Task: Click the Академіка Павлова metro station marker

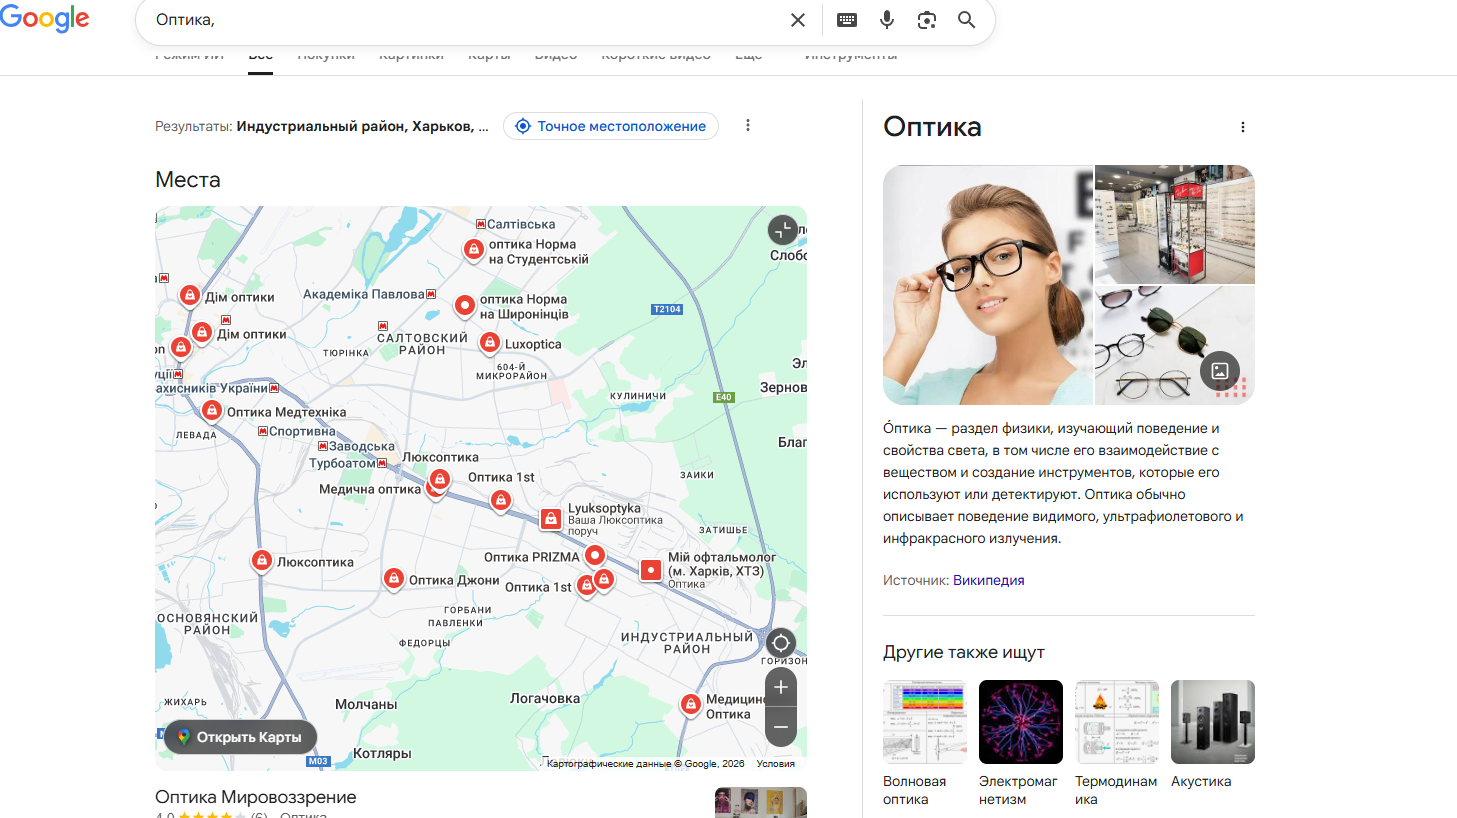Action: pos(431,294)
